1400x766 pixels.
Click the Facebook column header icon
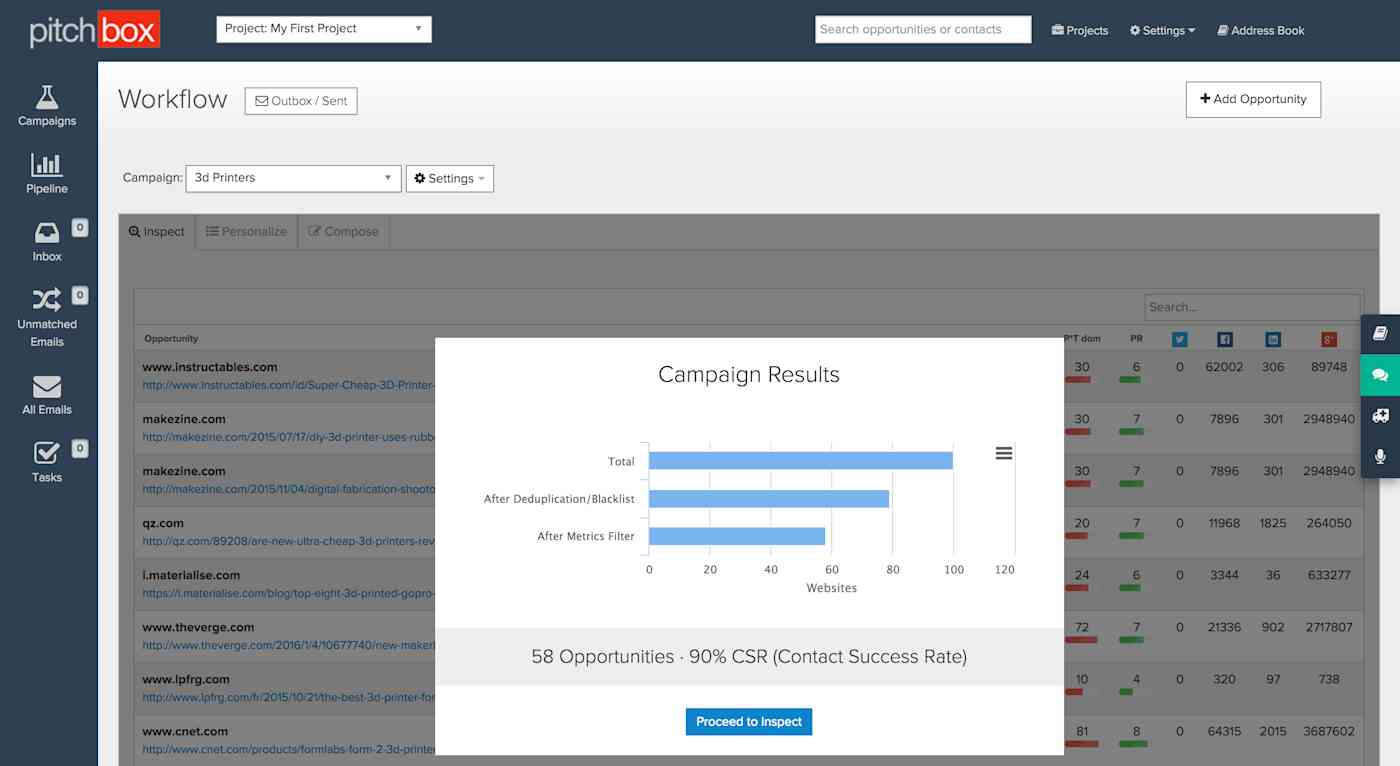point(1224,339)
